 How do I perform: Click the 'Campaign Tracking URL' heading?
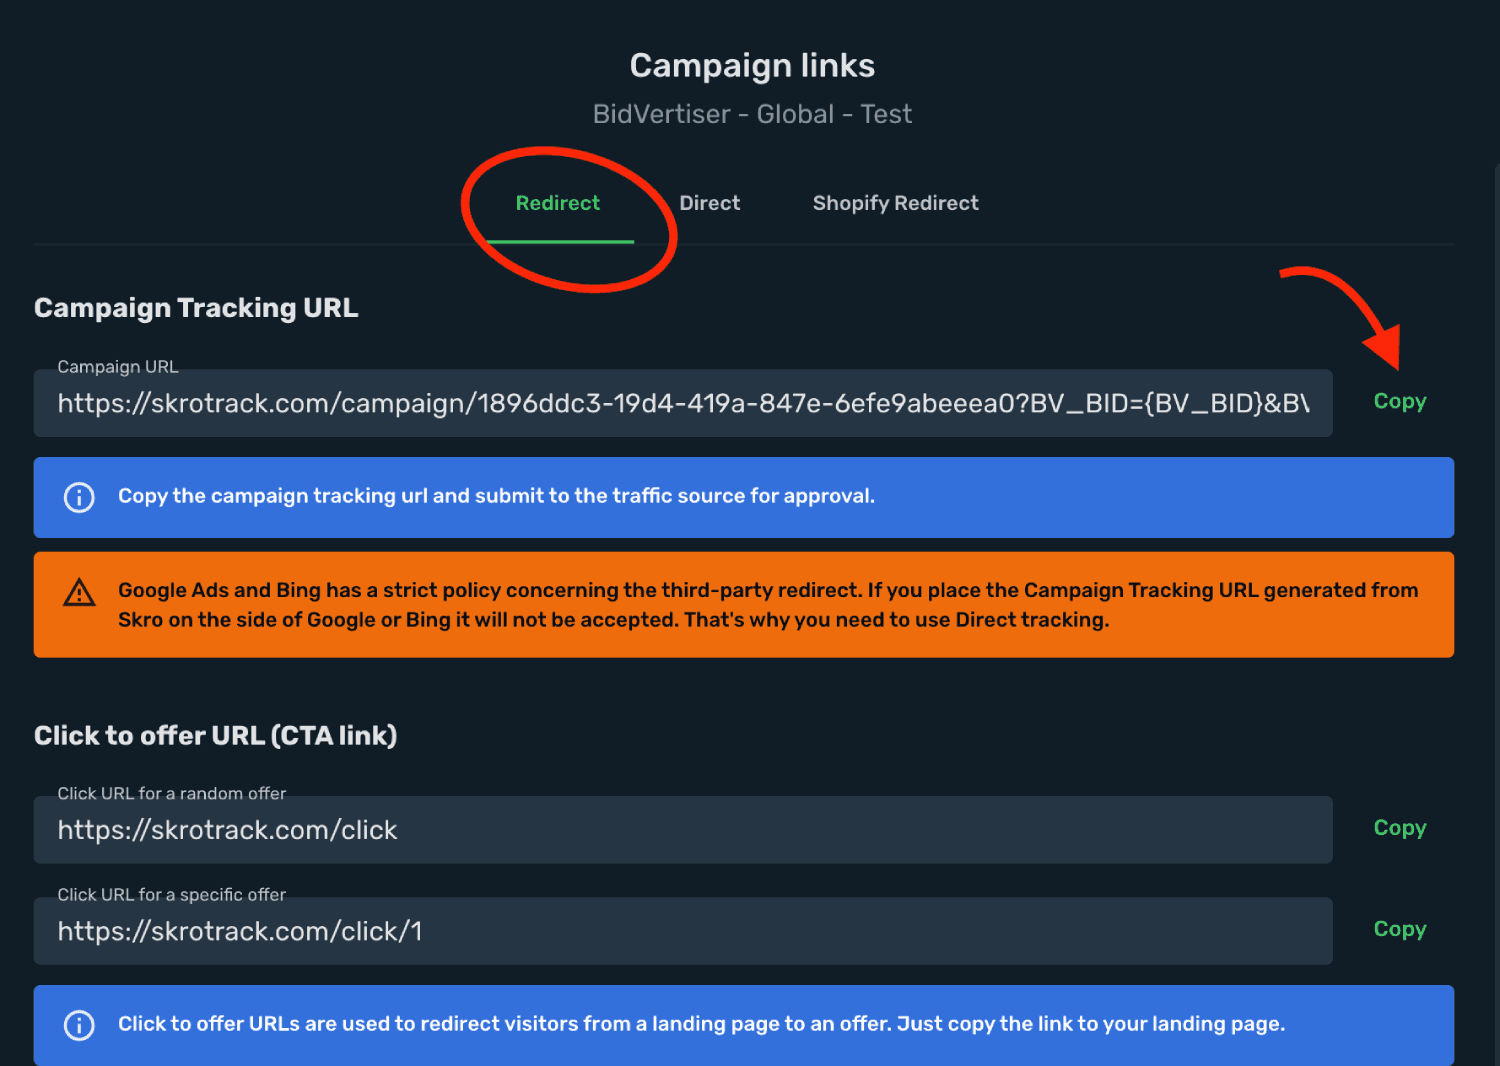point(196,308)
